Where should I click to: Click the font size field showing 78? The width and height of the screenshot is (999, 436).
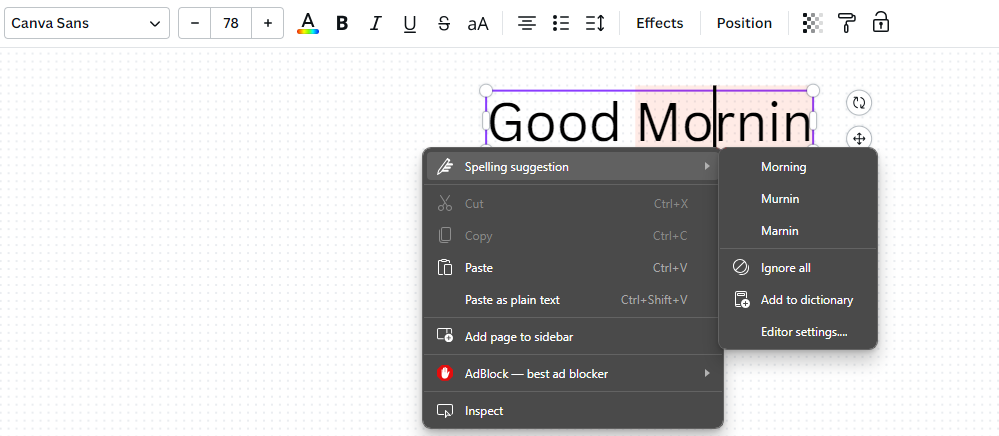click(x=231, y=24)
